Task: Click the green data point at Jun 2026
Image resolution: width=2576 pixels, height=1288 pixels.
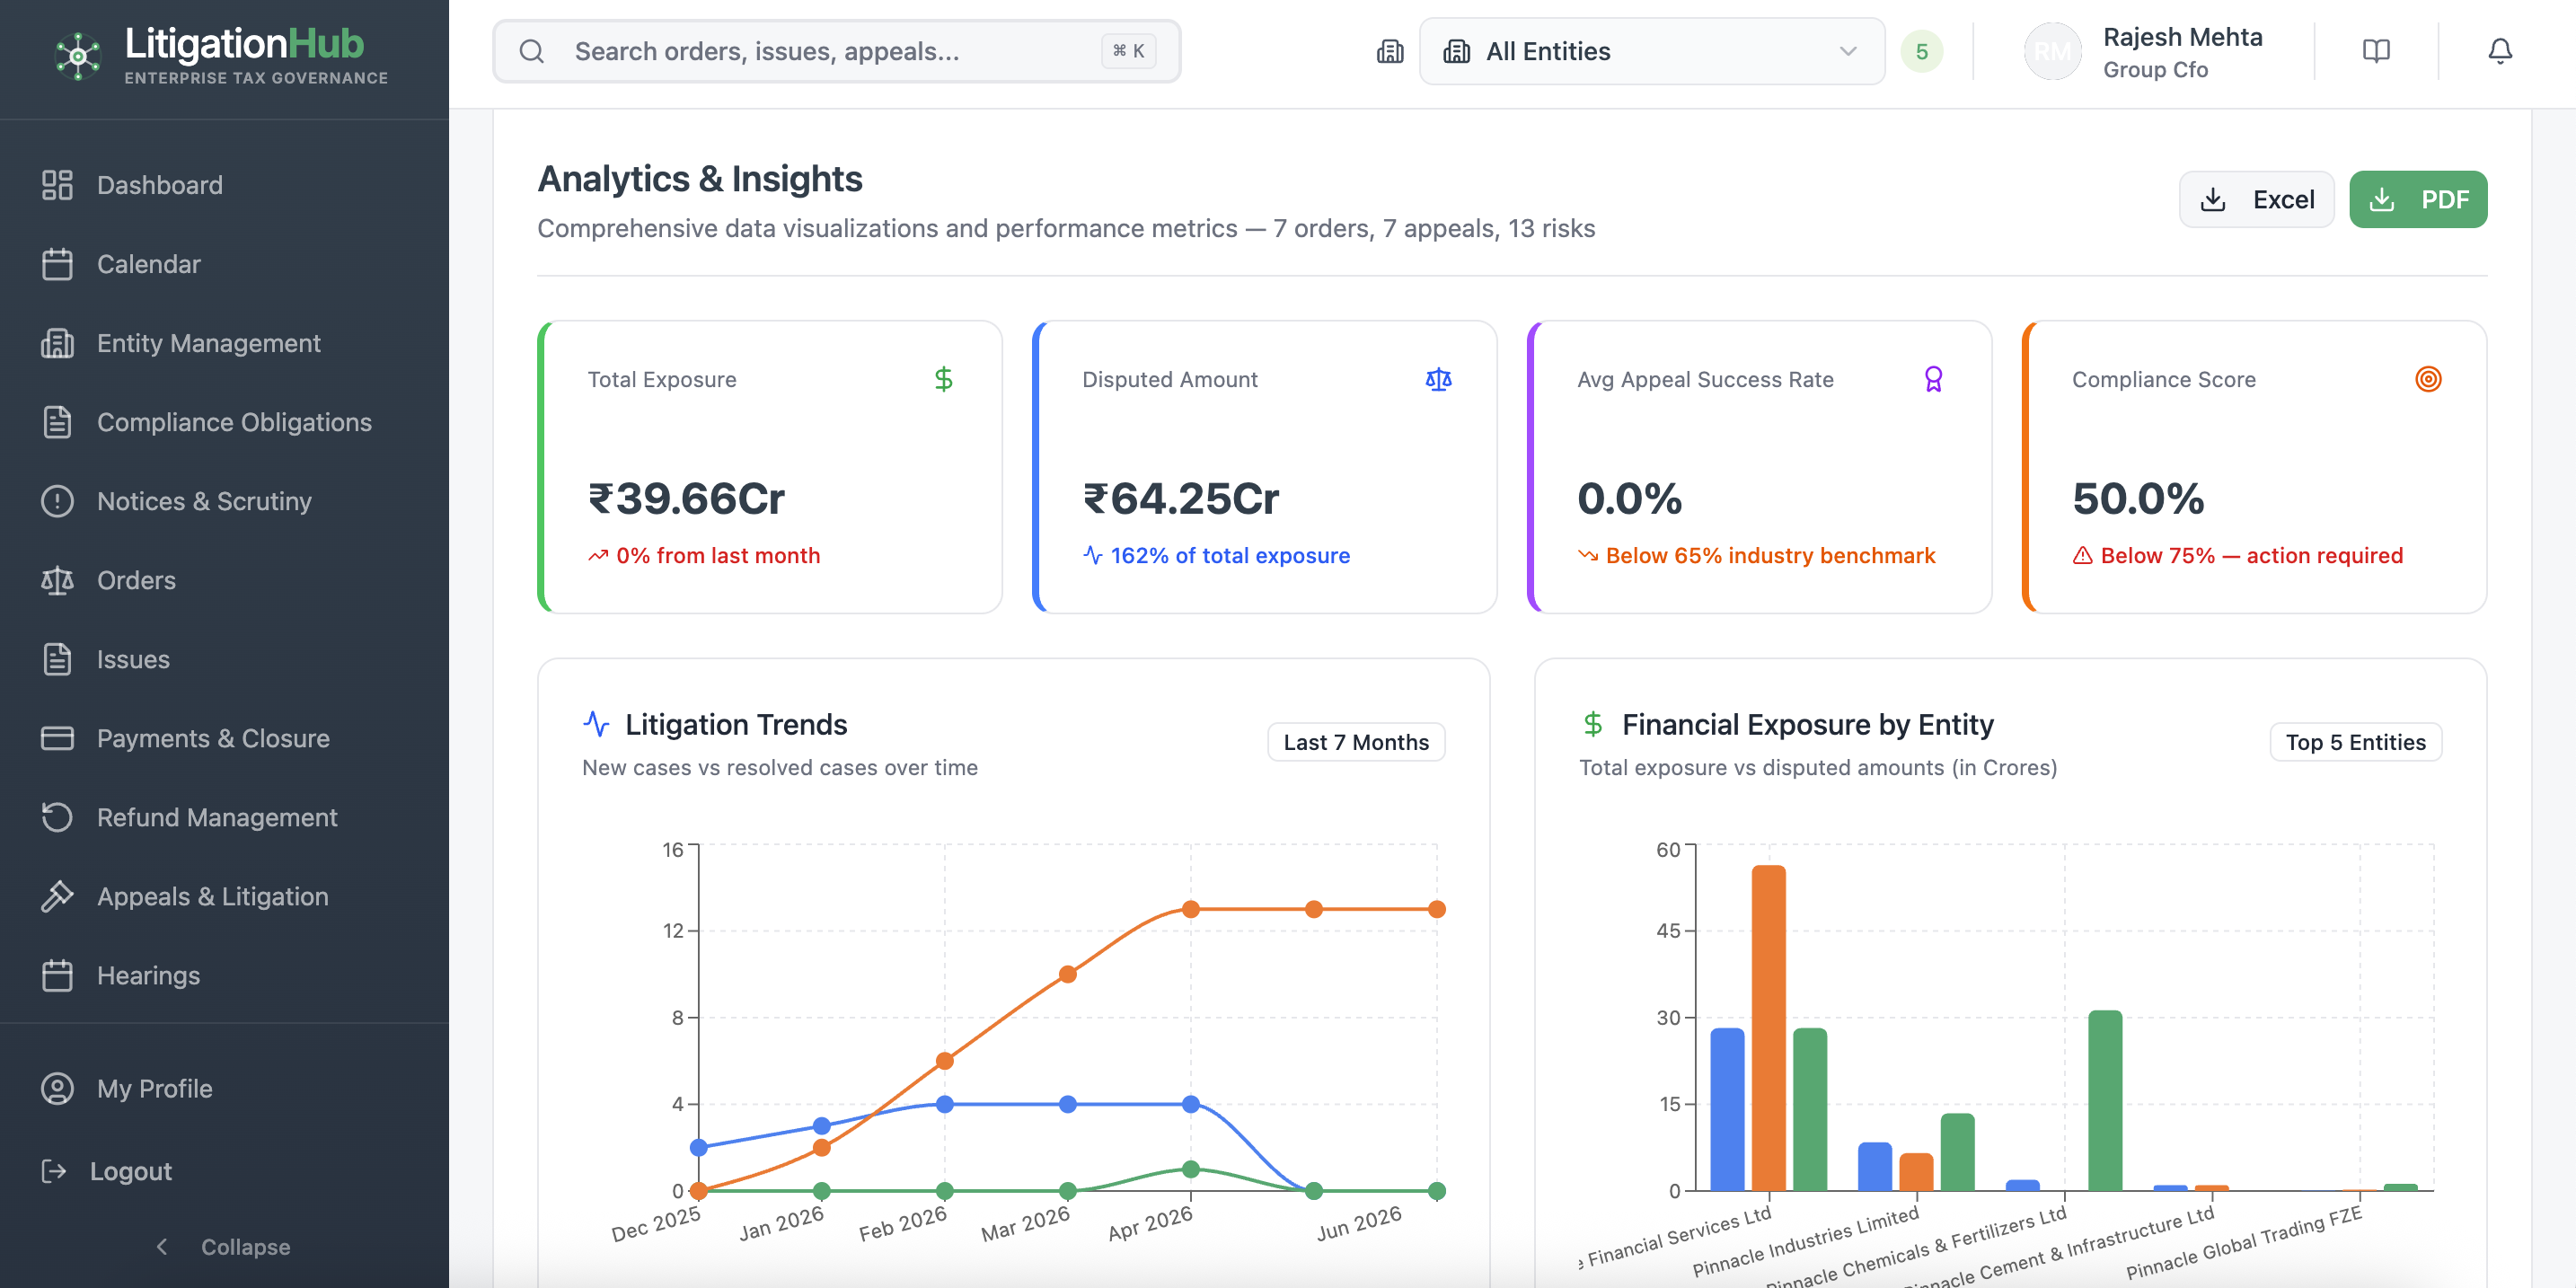Action: click(1436, 1190)
